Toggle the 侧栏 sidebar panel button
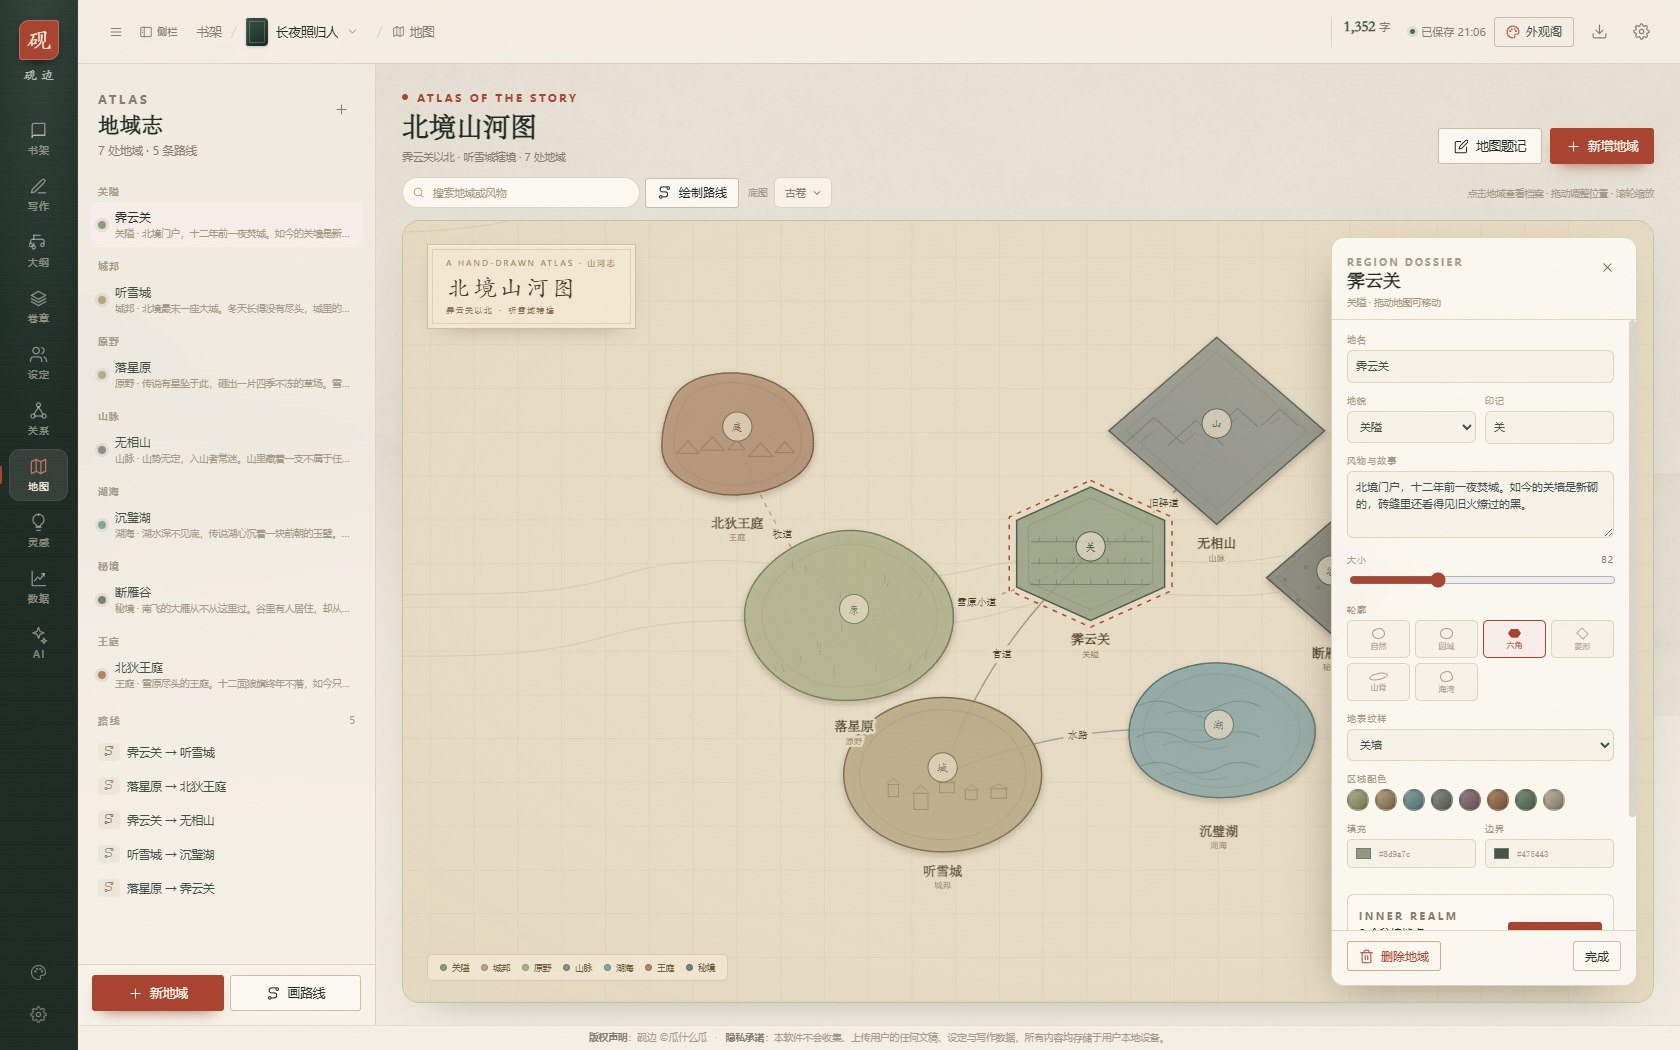This screenshot has width=1680, height=1050. coord(159,32)
